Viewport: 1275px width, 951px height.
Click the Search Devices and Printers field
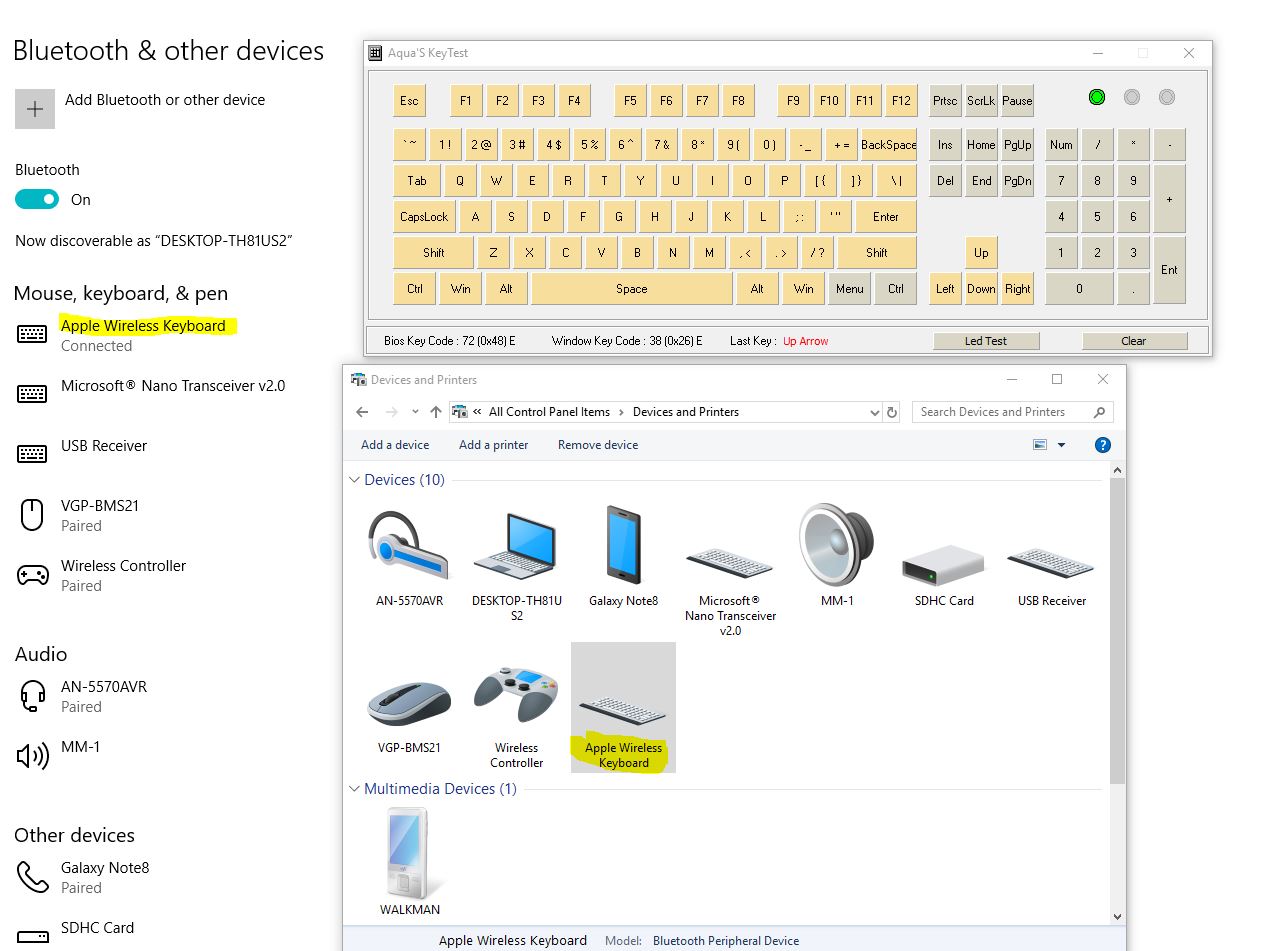[x=1012, y=412]
